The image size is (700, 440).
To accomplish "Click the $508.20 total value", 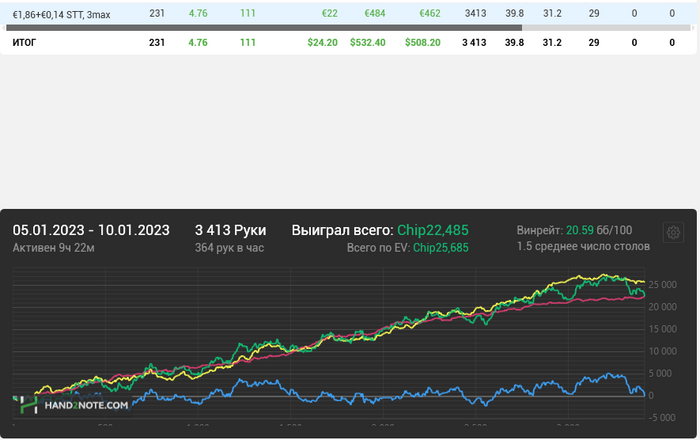I will [x=422, y=43].
